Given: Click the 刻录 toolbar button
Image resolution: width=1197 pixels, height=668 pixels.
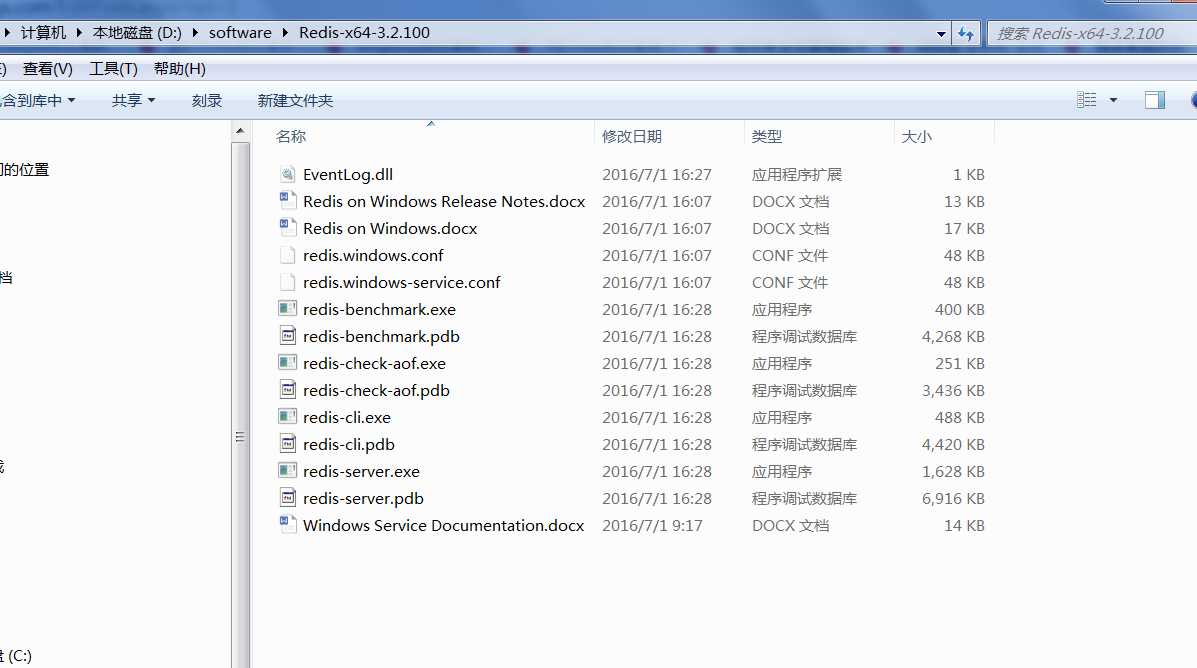Looking at the screenshot, I should pos(206,100).
